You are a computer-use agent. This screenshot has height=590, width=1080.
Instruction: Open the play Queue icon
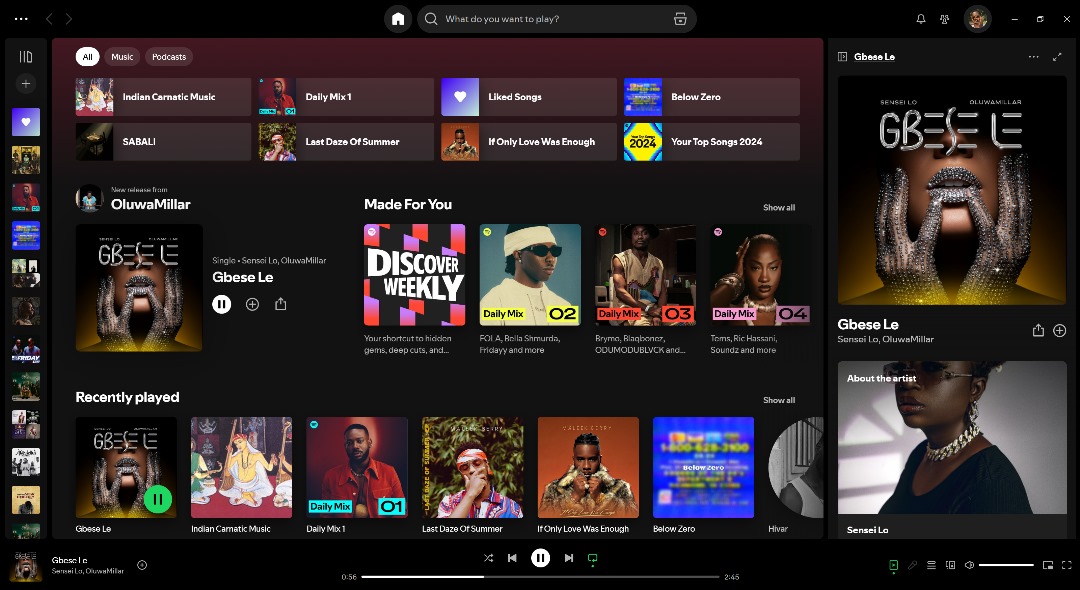click(x=931, y=565)
